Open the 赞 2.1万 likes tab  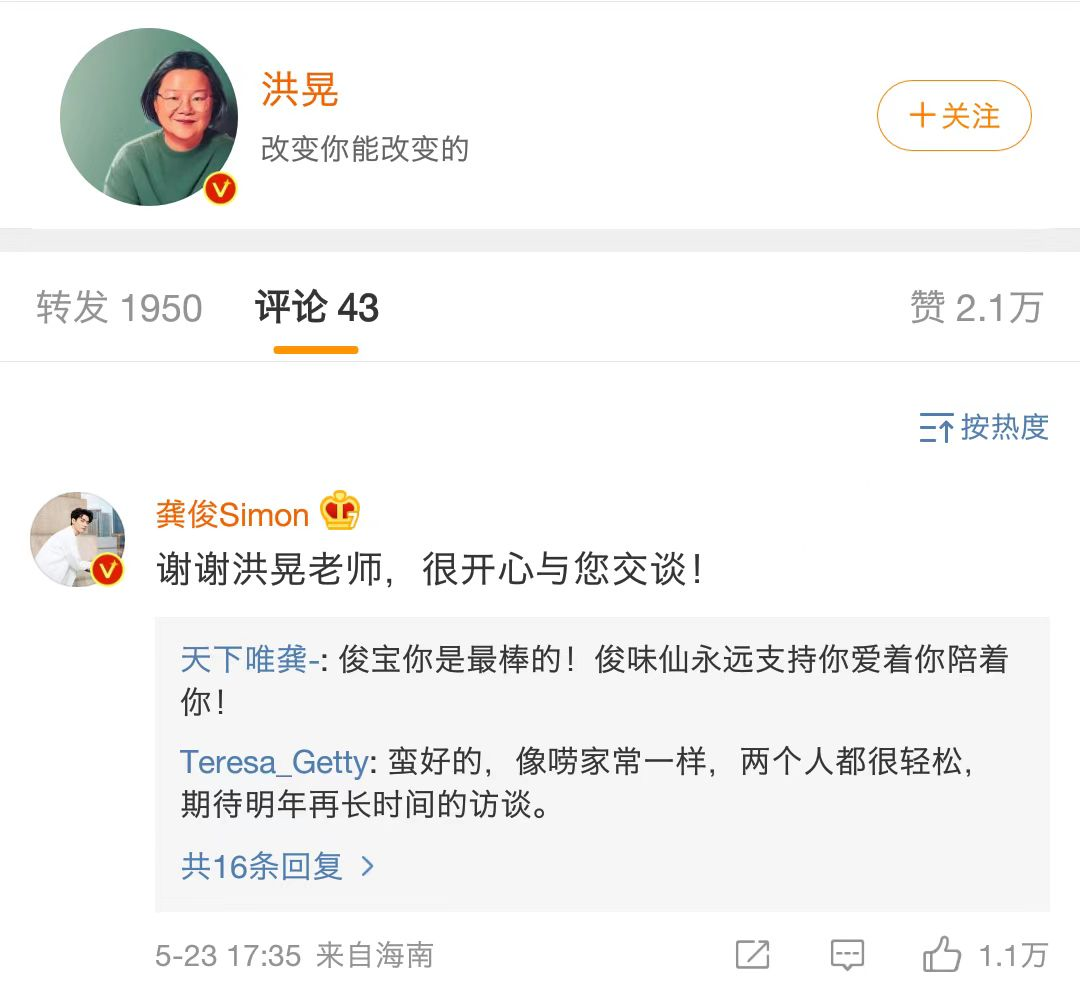(976, 308)
